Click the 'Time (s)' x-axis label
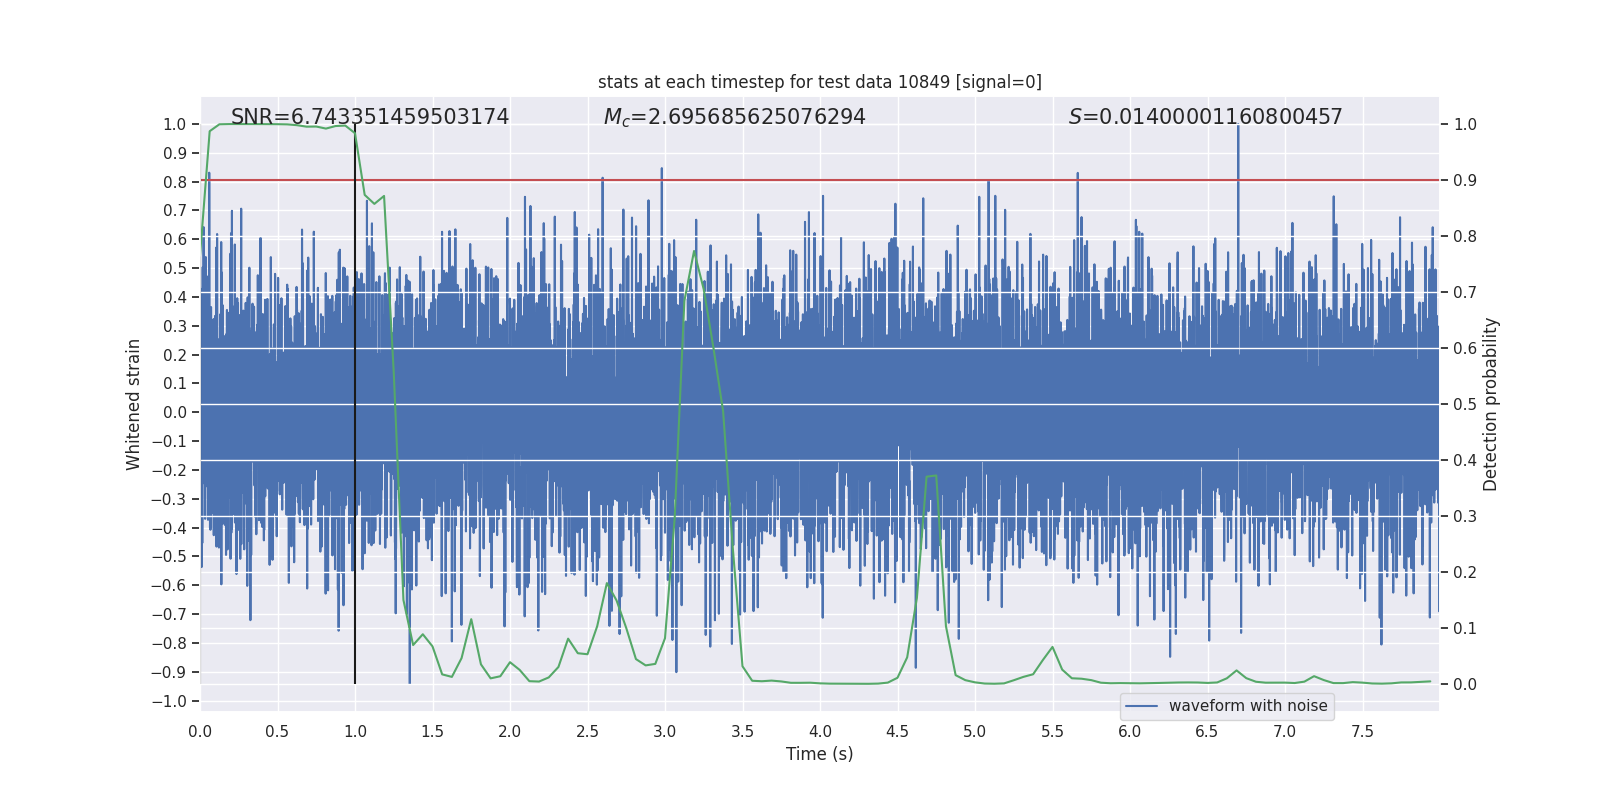The width and height of the screenshot is (1600, 800). (x=819, y=754)
